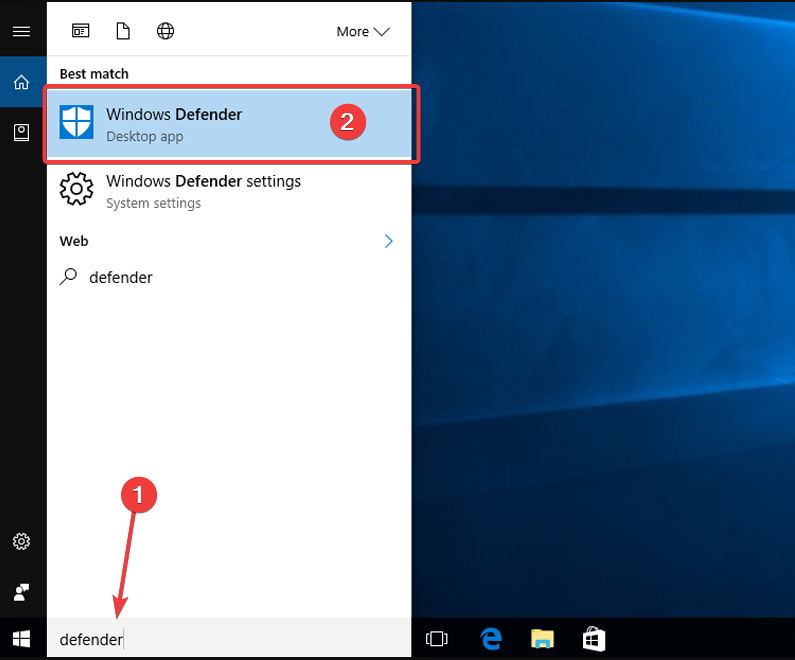This screenshot has height=660, width=795.
Task: Open the Feedback person icon in sidebar
Action: (x=21, y=592)
